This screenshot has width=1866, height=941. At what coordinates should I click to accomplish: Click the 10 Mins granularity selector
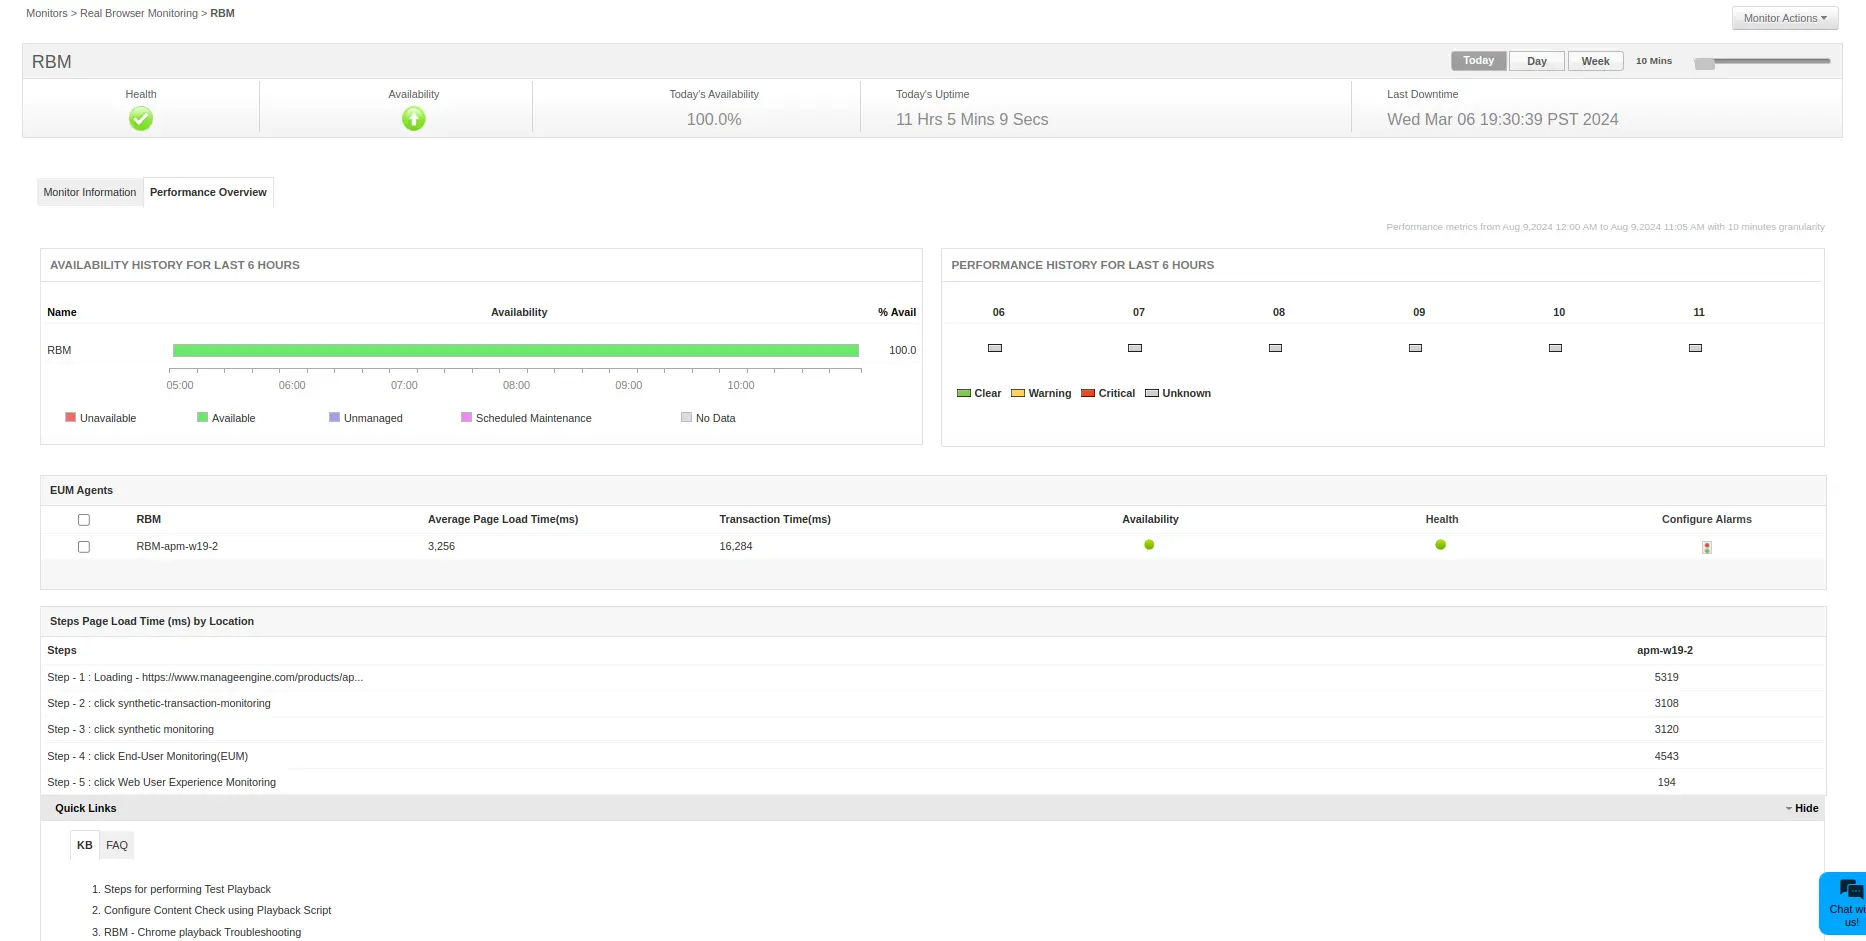point(1654,61)
